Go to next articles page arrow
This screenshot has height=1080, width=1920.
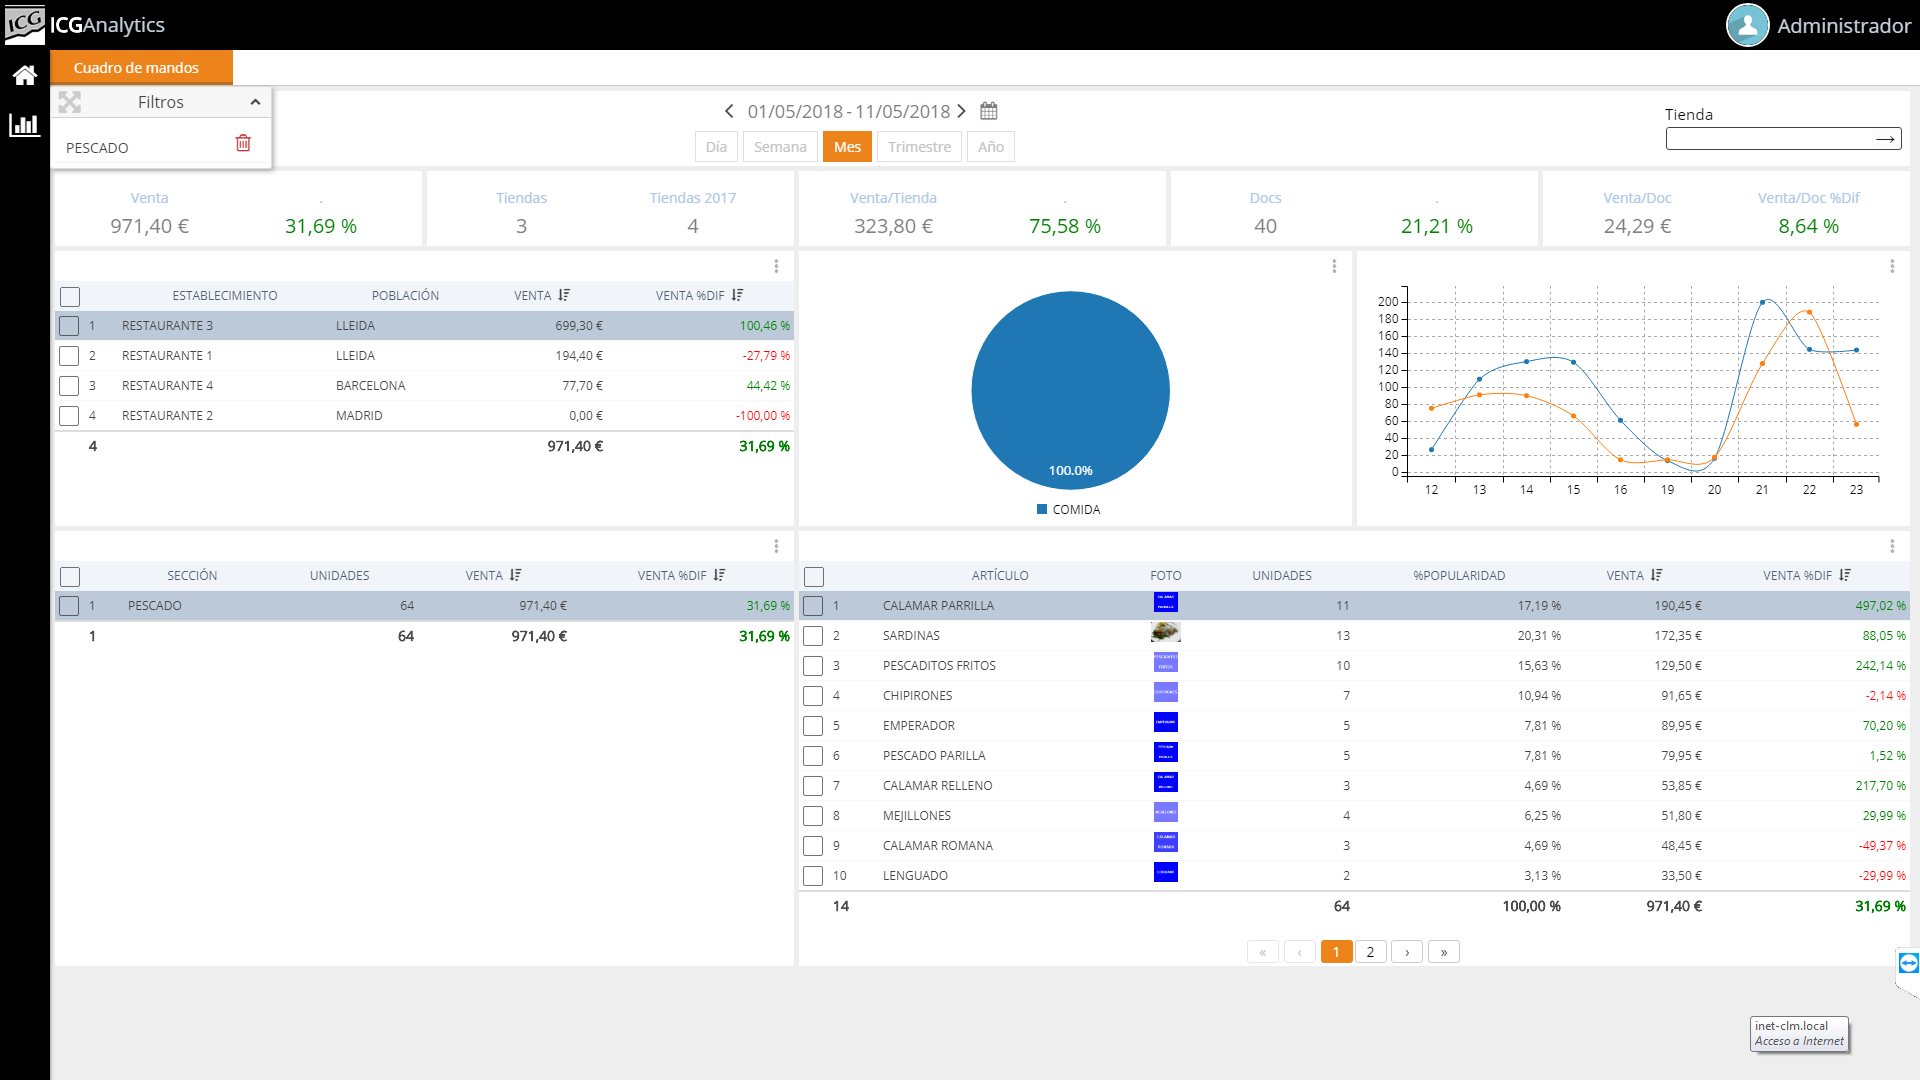point(1407,952)
